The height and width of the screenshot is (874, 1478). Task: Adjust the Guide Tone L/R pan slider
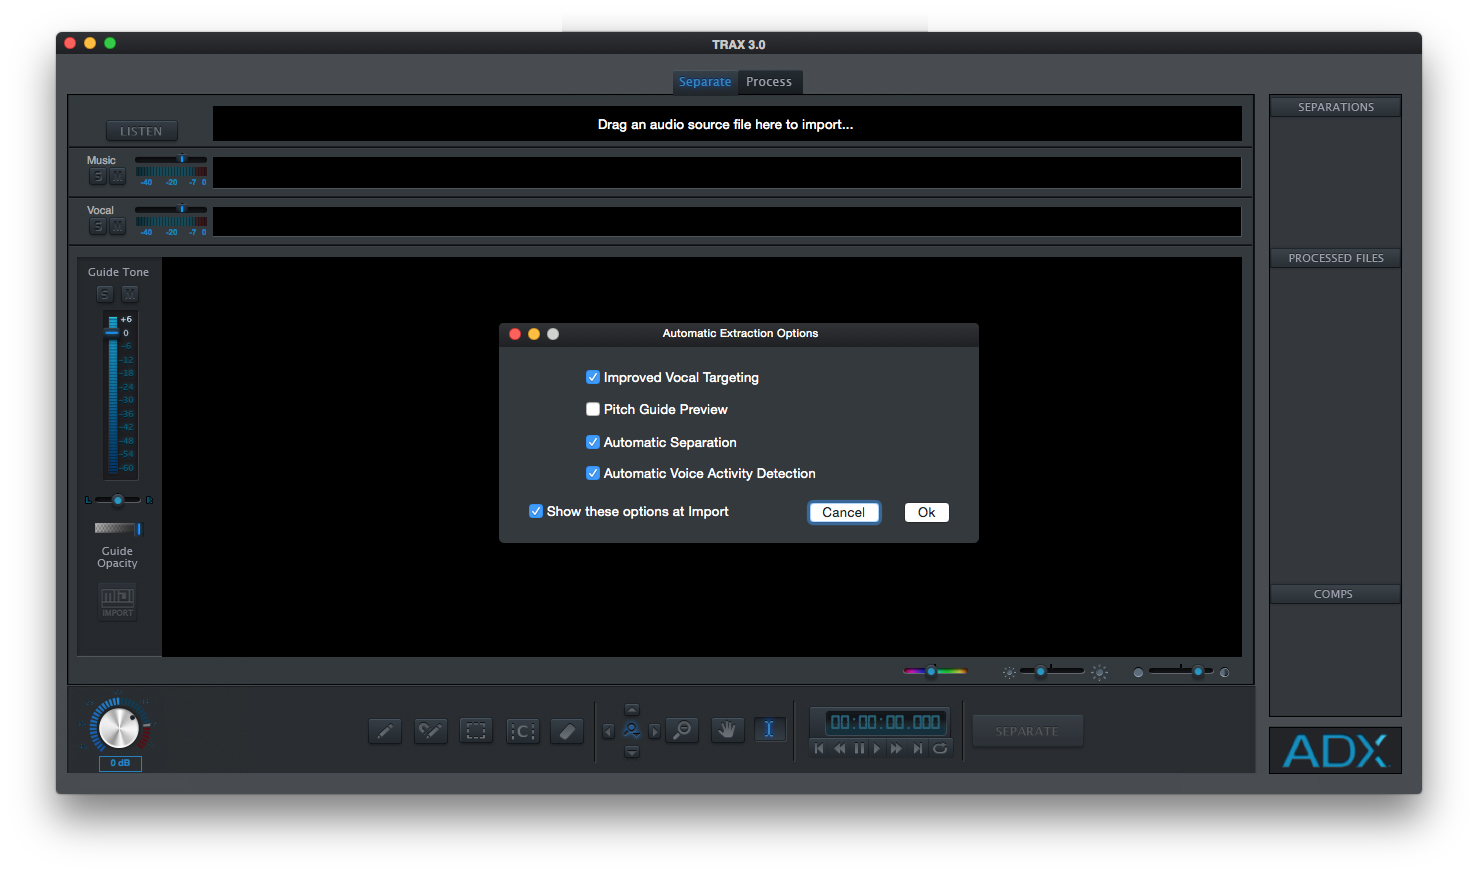point(119,500)
